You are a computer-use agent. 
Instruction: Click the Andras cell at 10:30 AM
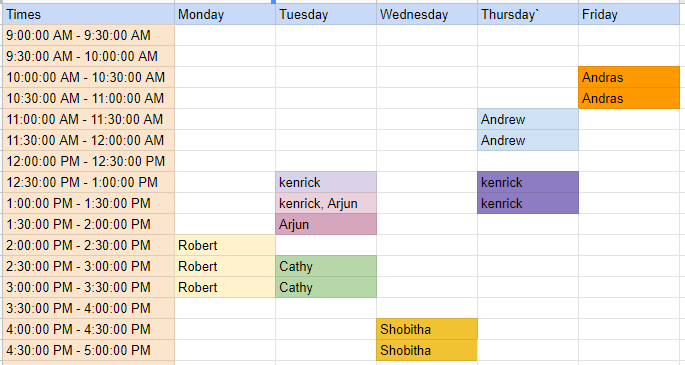(x=629, y=98)
